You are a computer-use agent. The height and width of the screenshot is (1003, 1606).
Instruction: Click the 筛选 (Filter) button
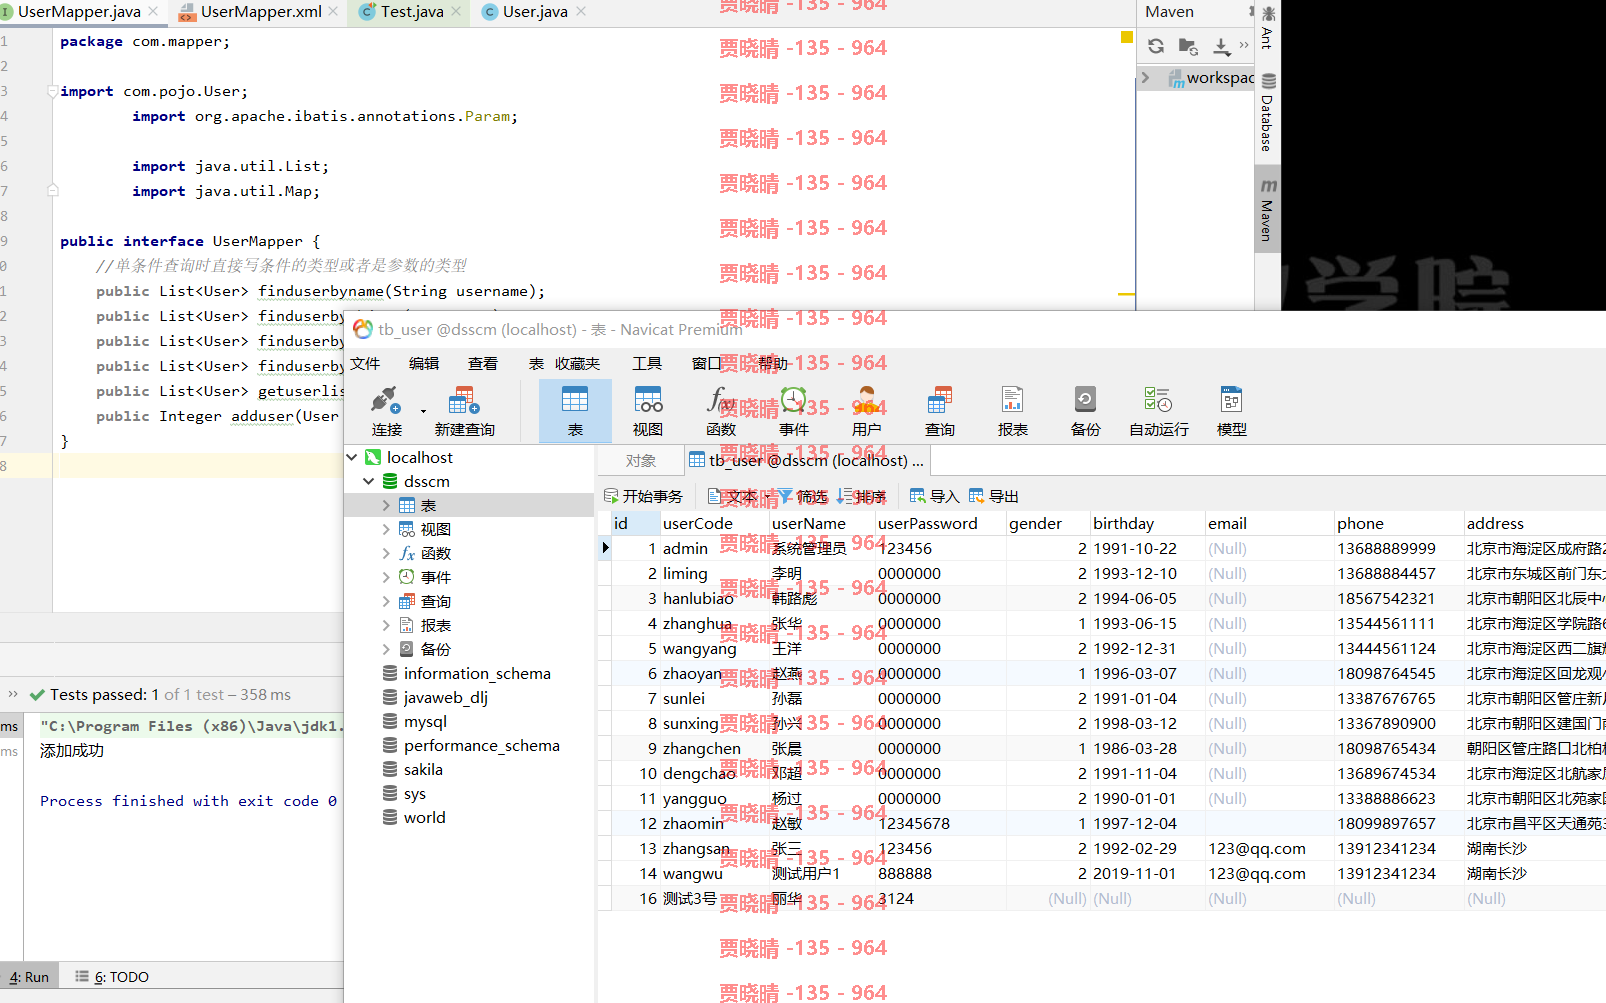(802, 496)
